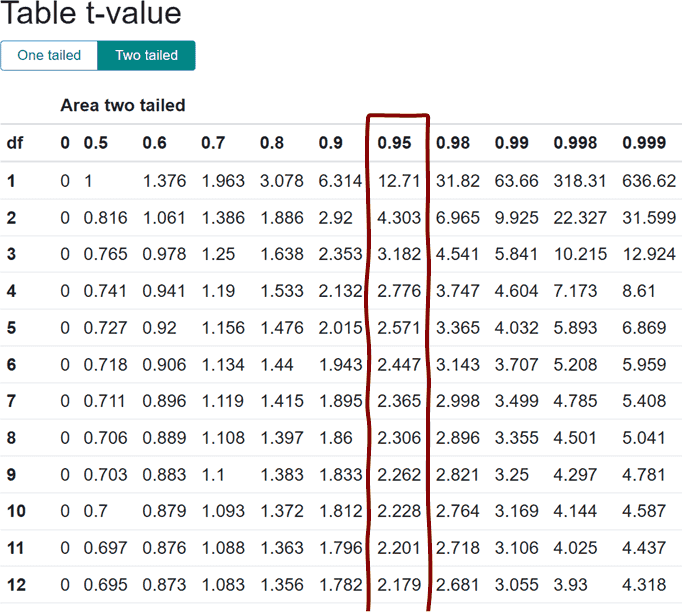Click the 0.98 column header
The height and width of the screenshot is (612, 682).
tap(453, 143)
